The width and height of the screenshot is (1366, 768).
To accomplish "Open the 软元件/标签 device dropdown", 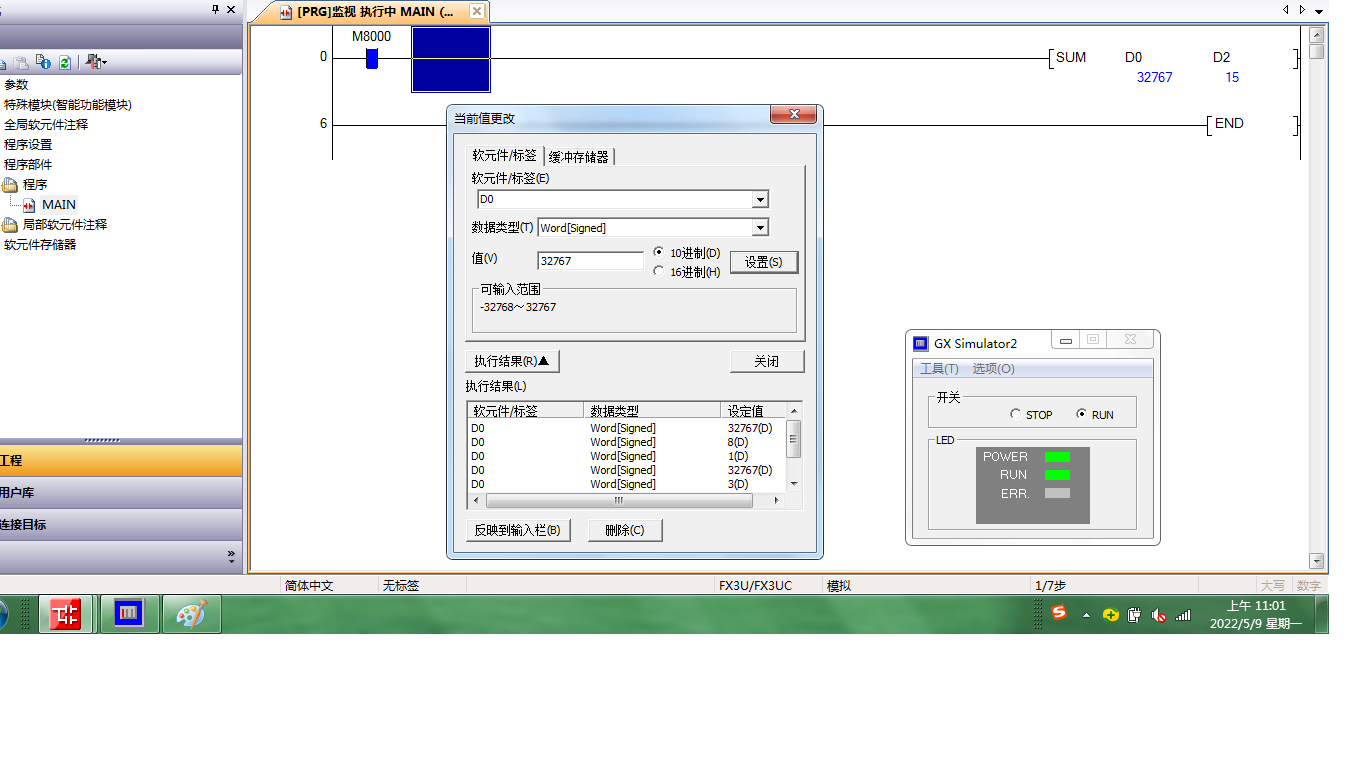I will point(760,200).
